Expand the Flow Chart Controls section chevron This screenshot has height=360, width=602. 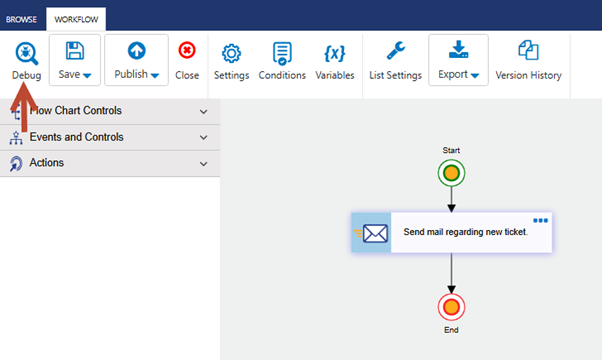[x=203, y=112]
